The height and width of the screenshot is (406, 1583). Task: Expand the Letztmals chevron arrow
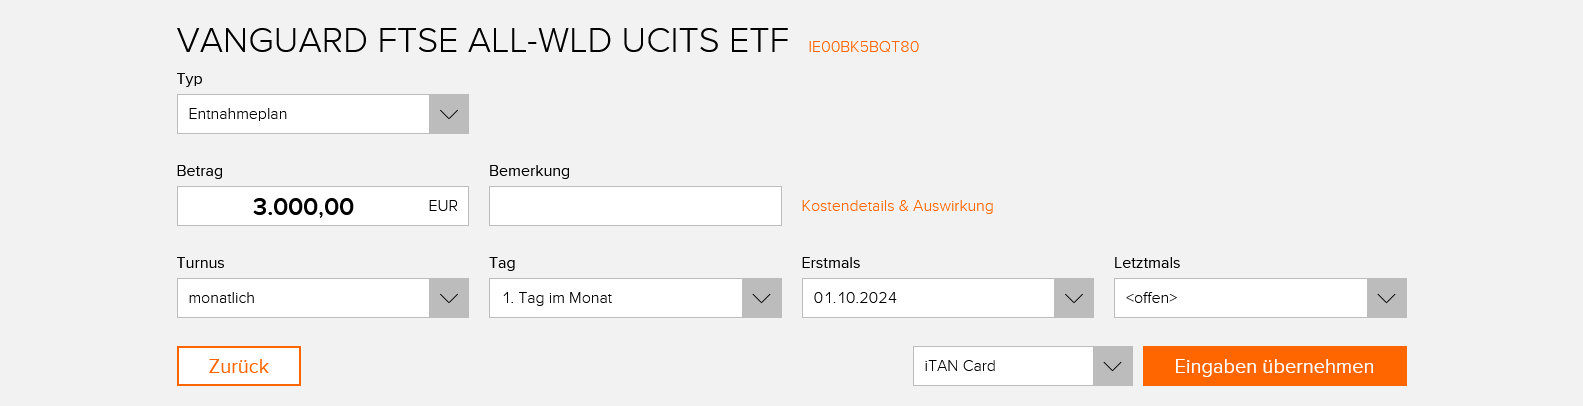pos(1386,298)
